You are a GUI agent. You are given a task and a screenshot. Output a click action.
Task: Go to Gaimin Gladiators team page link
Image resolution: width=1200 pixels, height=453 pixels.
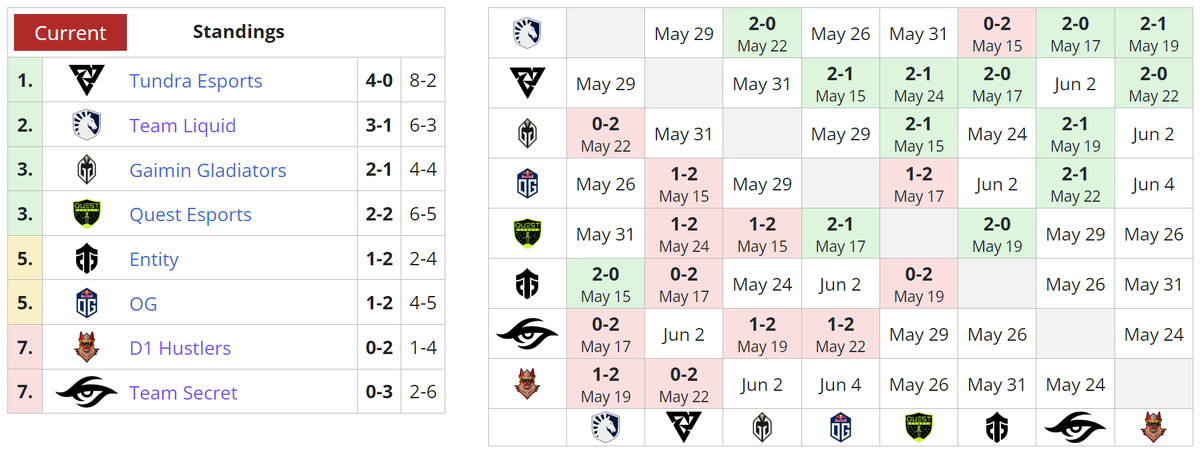[208, 170]
